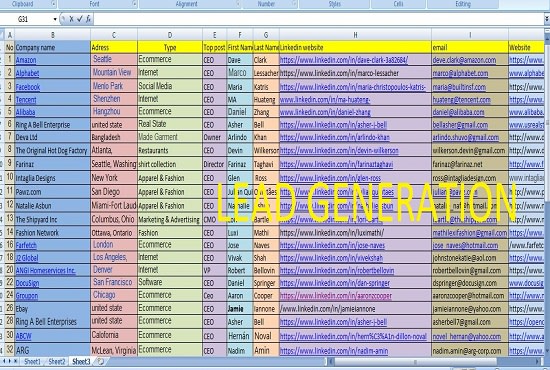550x370 pixels.
Task: Open the Groupon company link
Action: coord(27,296)
